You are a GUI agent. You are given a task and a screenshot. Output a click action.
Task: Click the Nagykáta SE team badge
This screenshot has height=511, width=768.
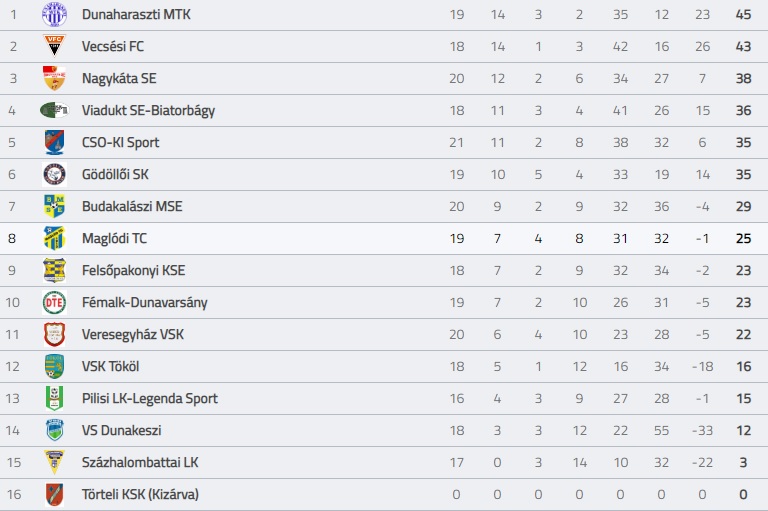(x=54, y=78)
